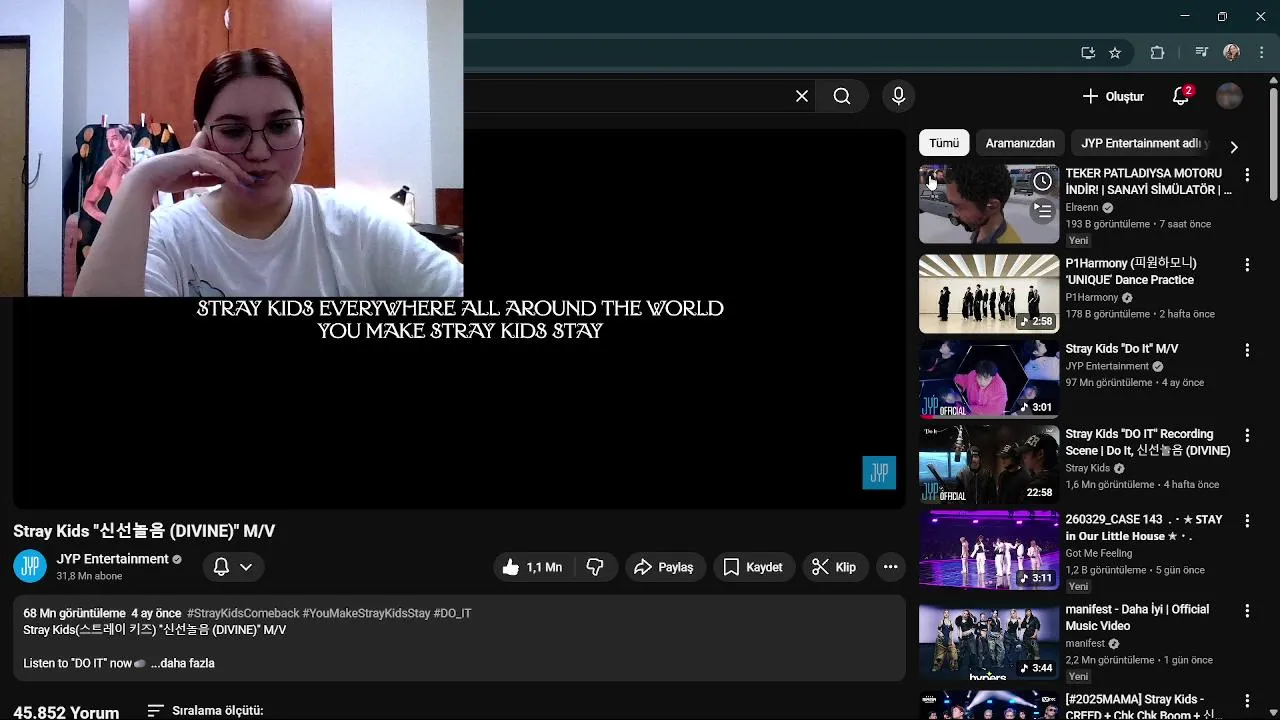Create a clip with the Klip button
This screenshot has height=720, width=1280.
[834, 567]
